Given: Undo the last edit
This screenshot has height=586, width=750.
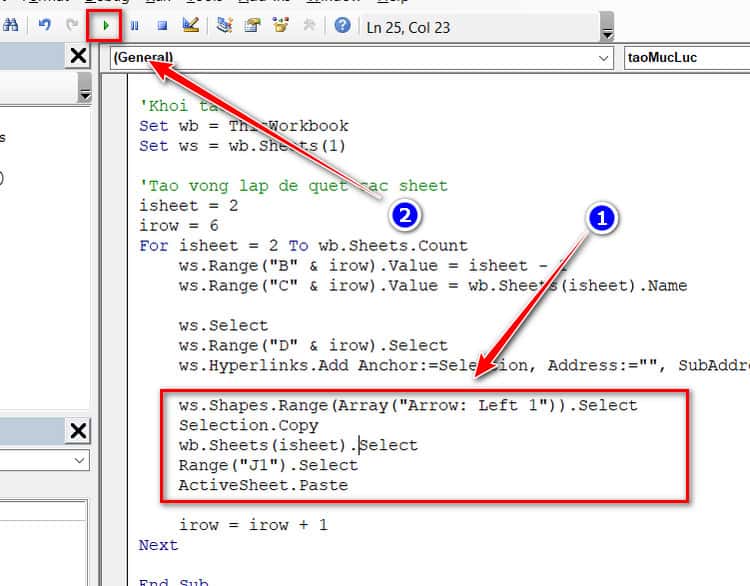Looking at the screenshot, I should click(x=44, y=24).
